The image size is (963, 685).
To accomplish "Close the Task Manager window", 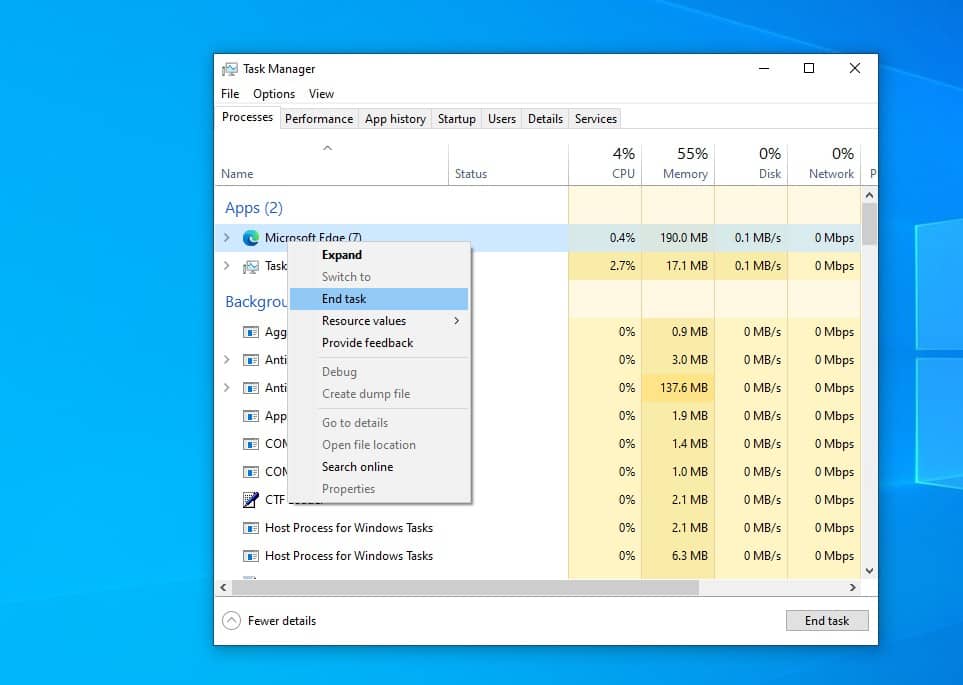I will pos(854,68).
